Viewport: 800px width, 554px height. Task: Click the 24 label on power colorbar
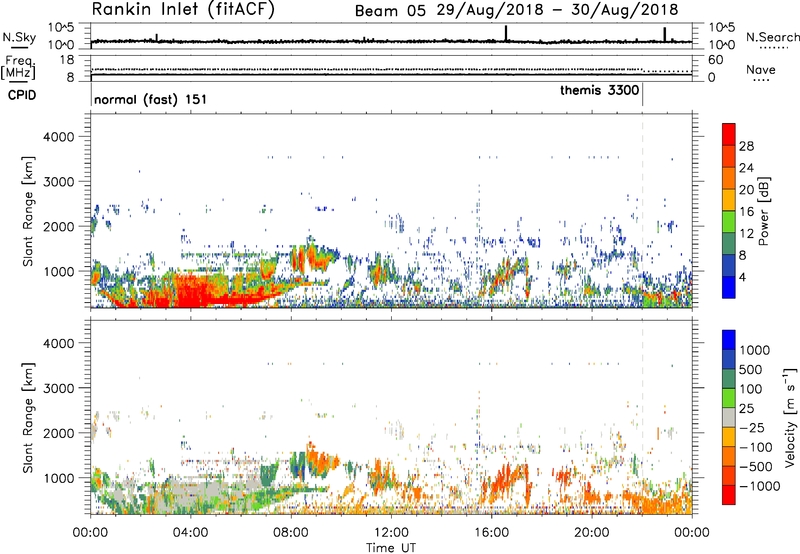tap(746, 168)
